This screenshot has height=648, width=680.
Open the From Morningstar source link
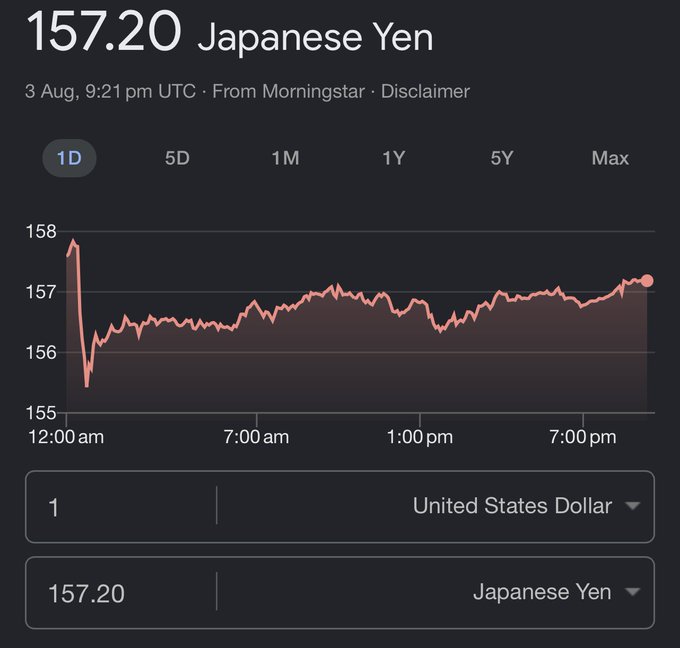click(288, 92)
